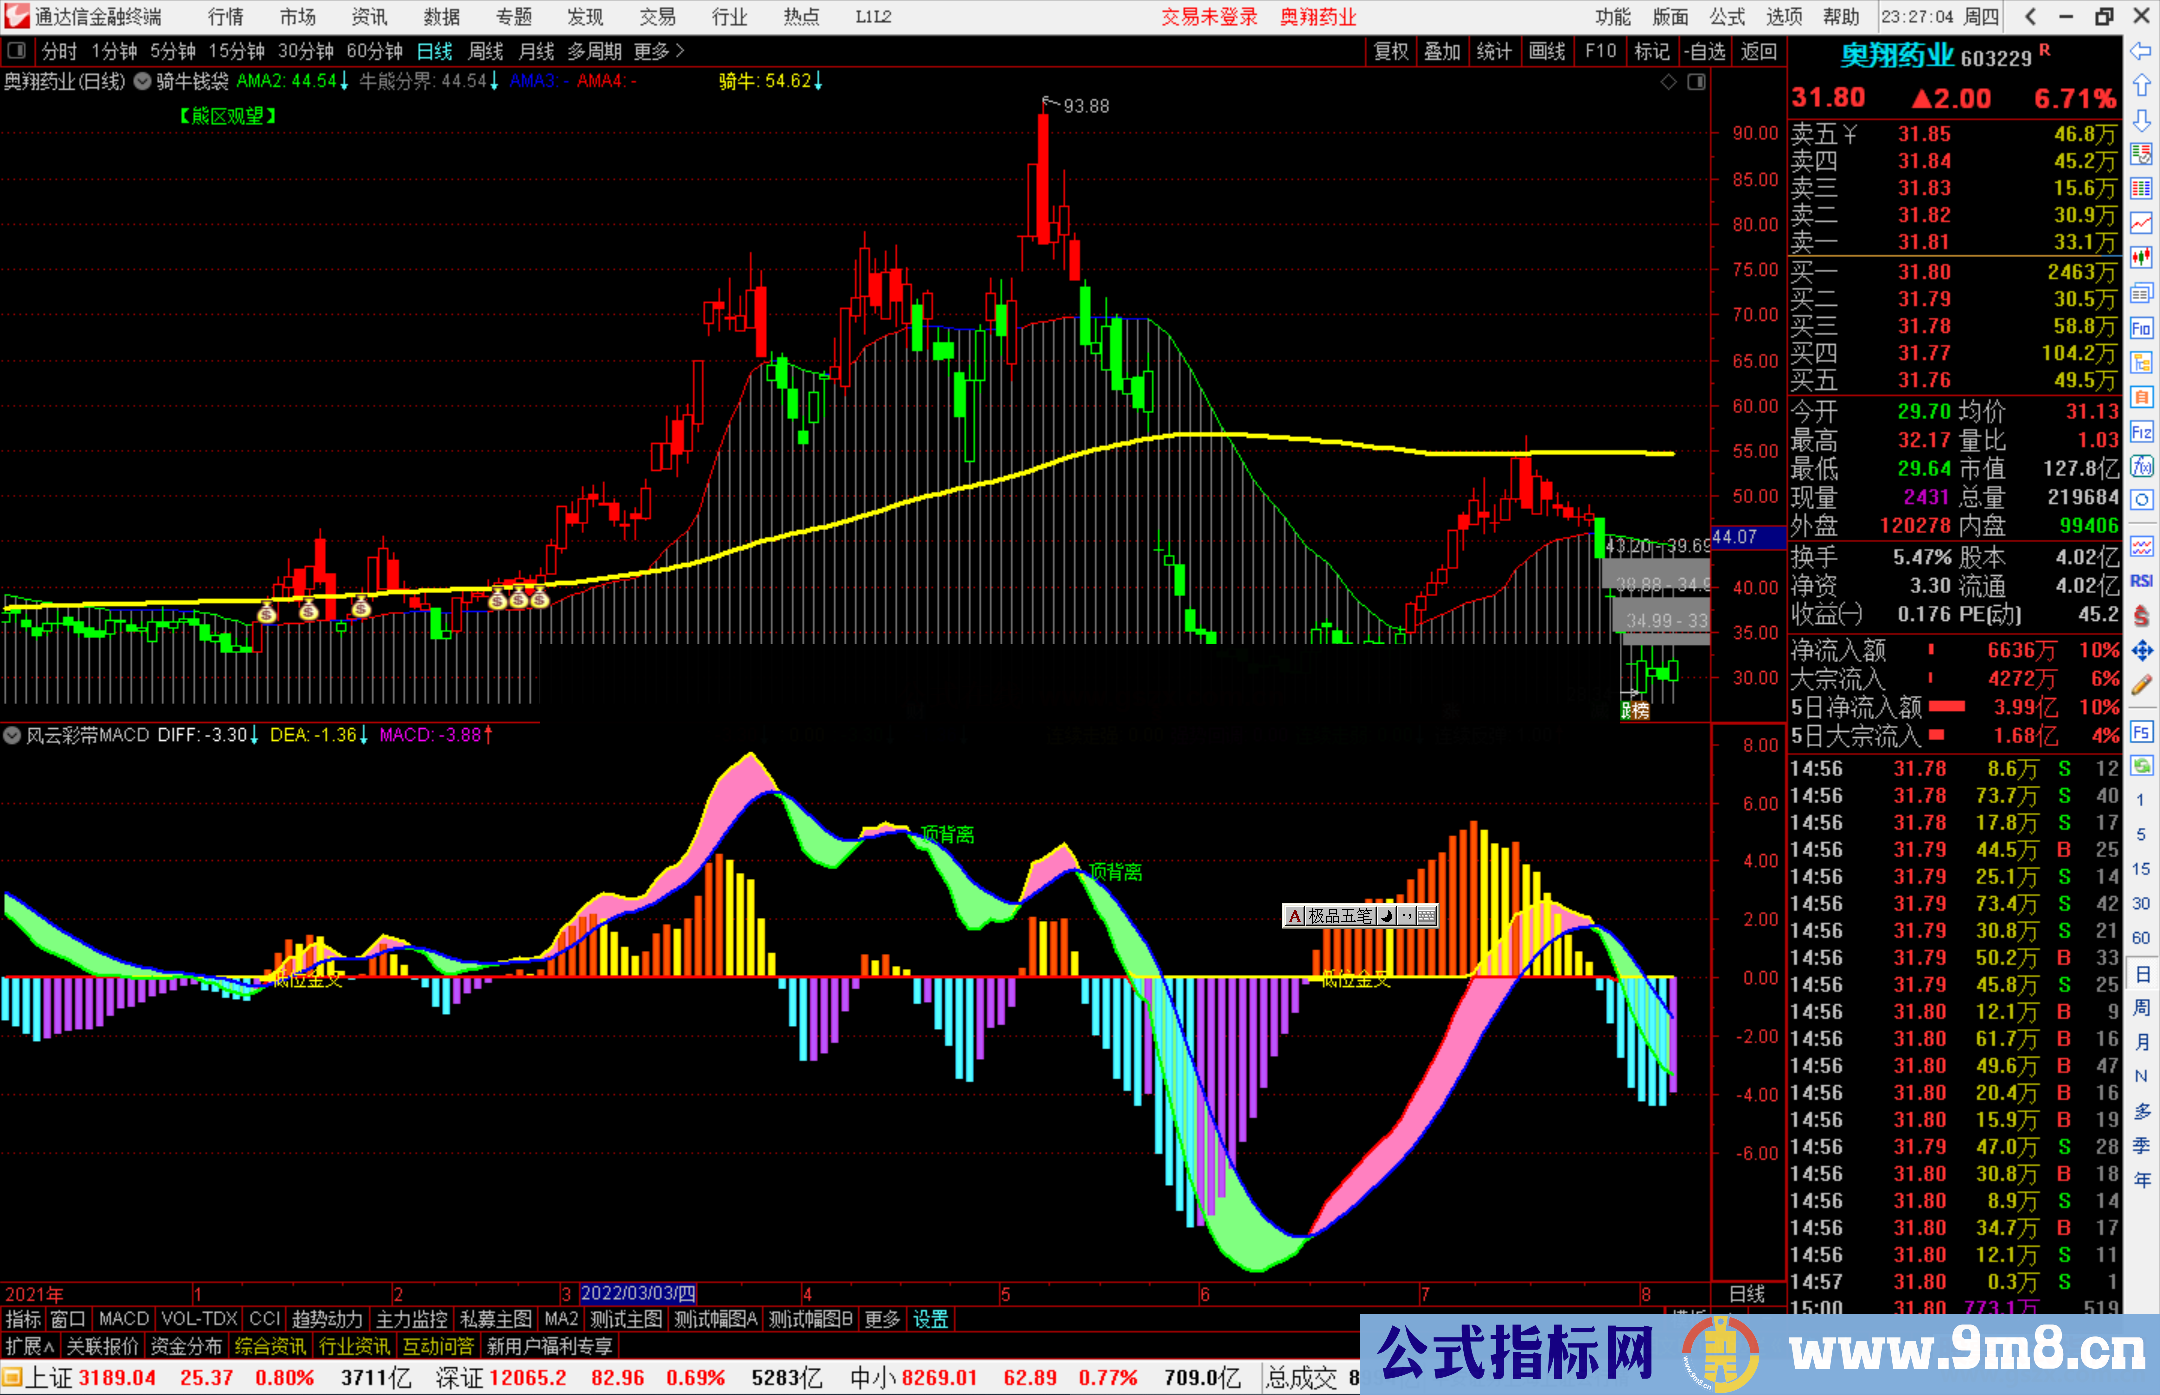Toggle 复权 price adjustment mode
Viewport: 2160px width, 1395px height.
[x=1391, y=51]
